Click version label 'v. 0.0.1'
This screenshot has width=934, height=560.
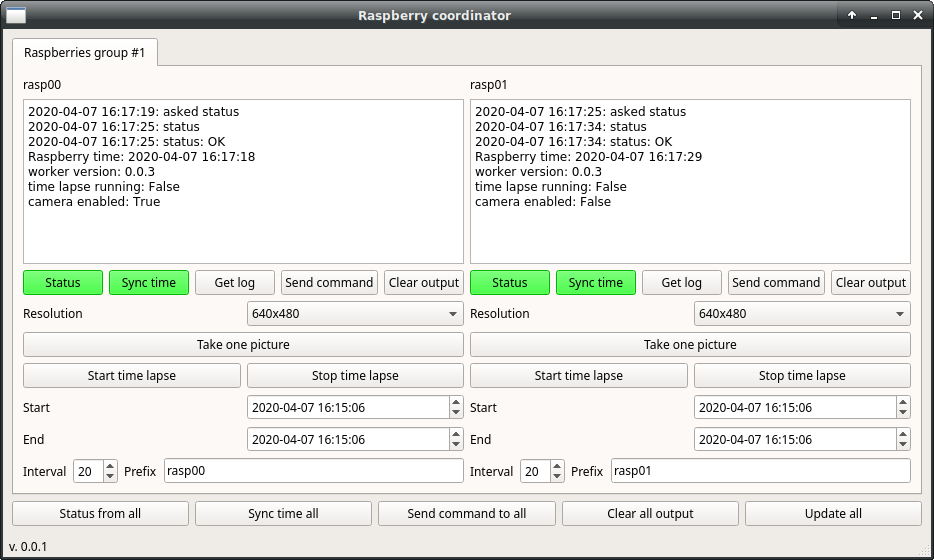[x=28, y=546]
